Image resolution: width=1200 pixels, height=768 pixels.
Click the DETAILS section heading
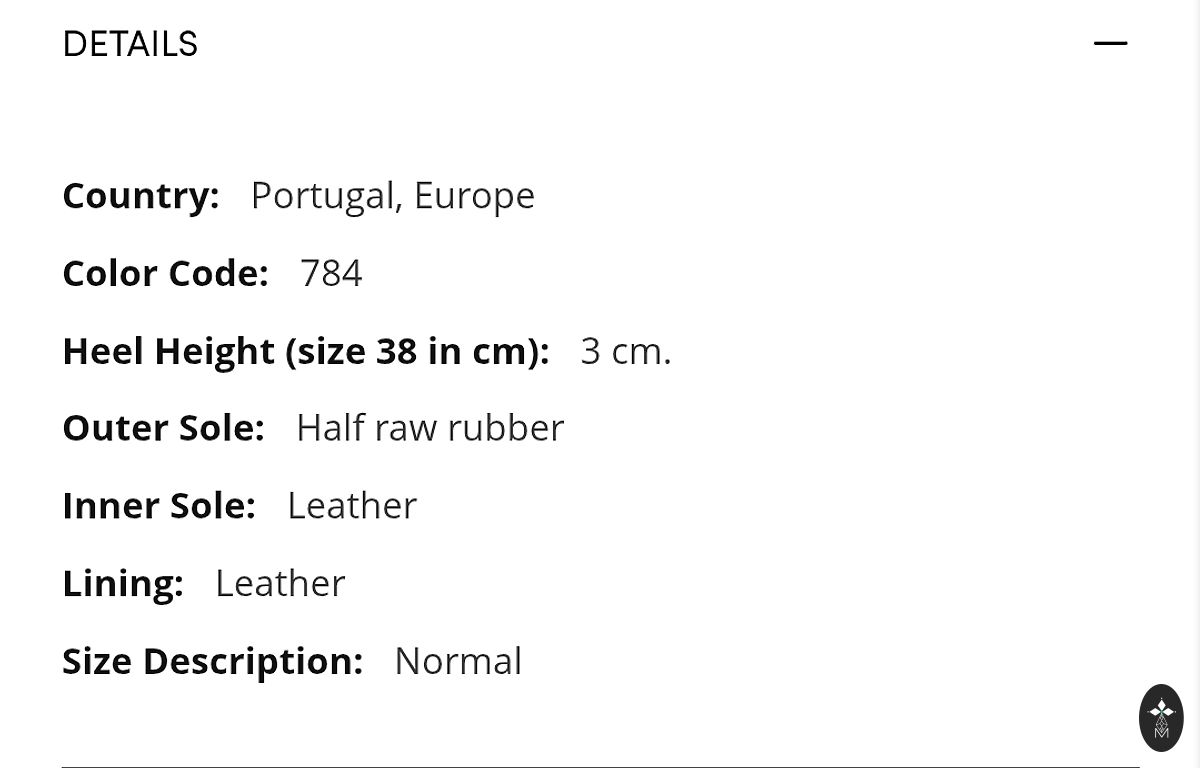130,44
